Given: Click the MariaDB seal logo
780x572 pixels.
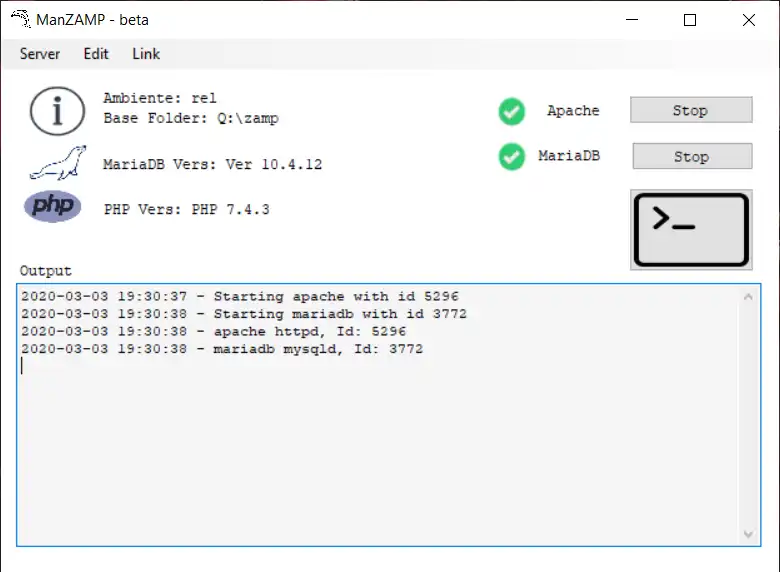Looking at the screenshot, I should [x=58, y=163].
